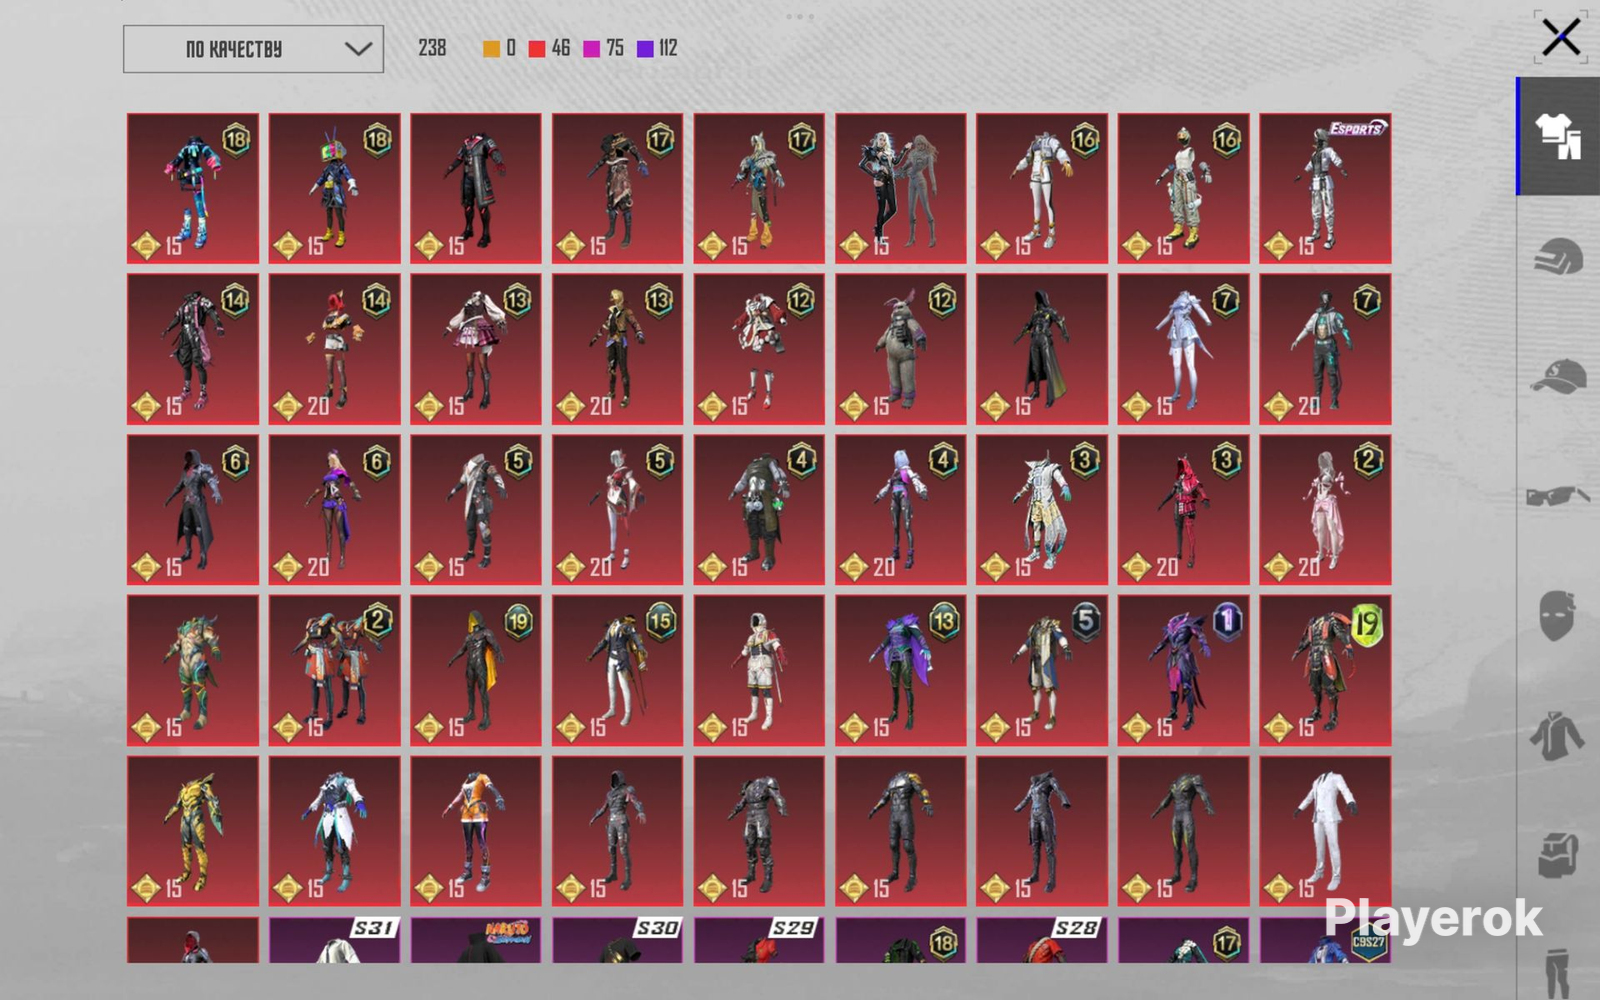
Task: Select the dark hooded outfit with badge 6
Action: [193, 510]
